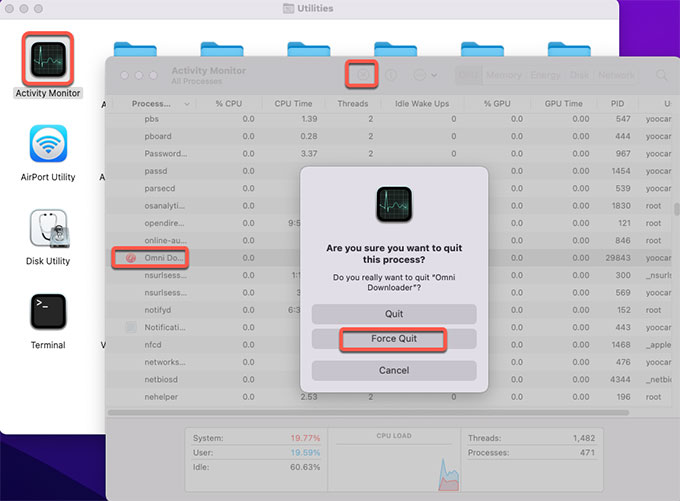Screen dimensions: 680x501
Task: Switch to the Network tab
Action: (616, 75)
